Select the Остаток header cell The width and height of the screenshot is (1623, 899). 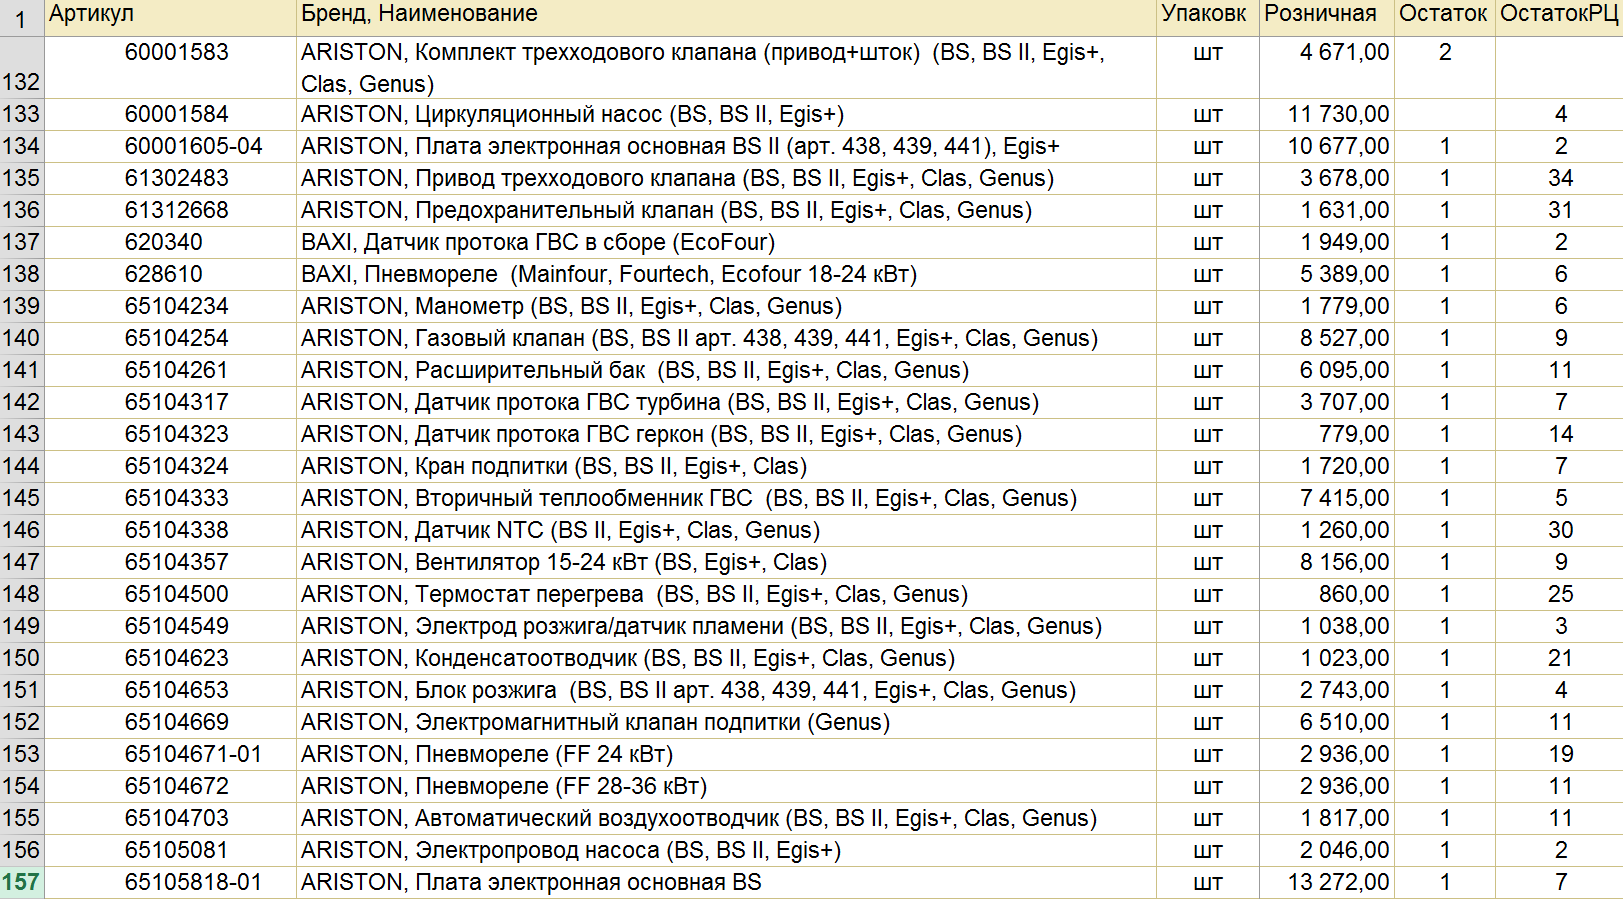pyautogui.click(x=1444, y=17)
